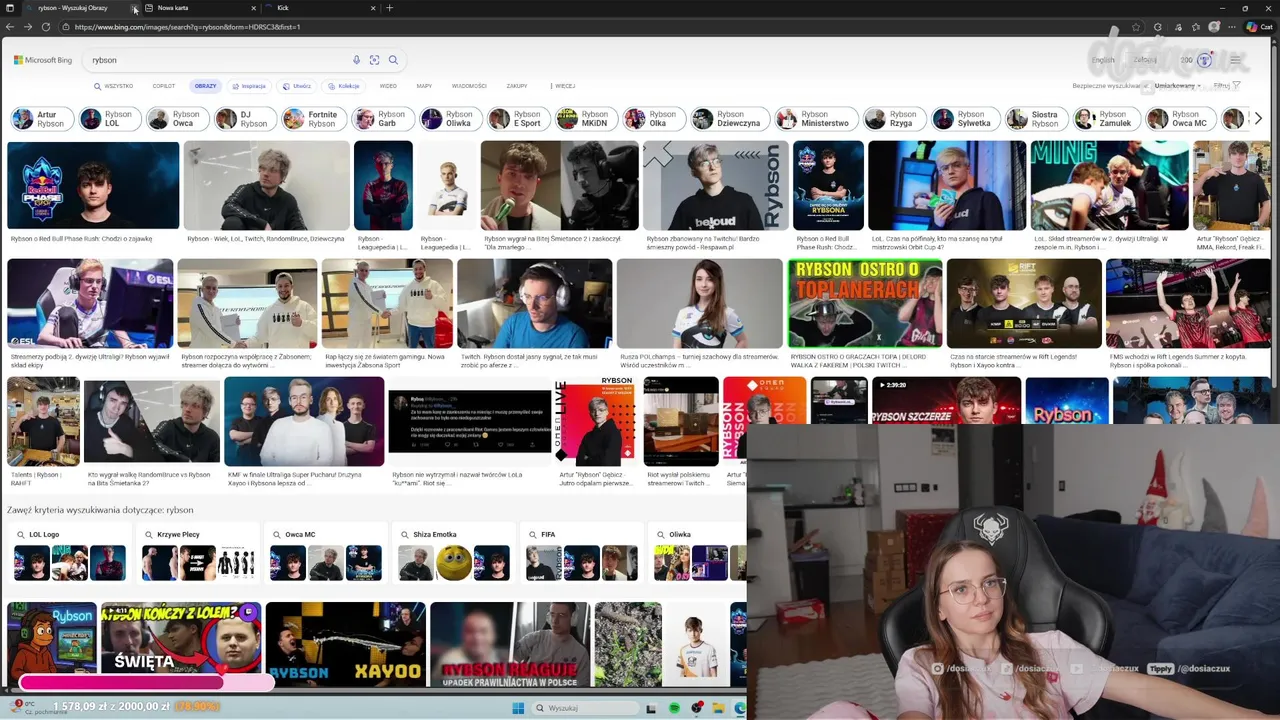Click the Microsoft Bing logo
Image resolution: width=1280 pixels, height=720 pixels.
tap(42, 60)
